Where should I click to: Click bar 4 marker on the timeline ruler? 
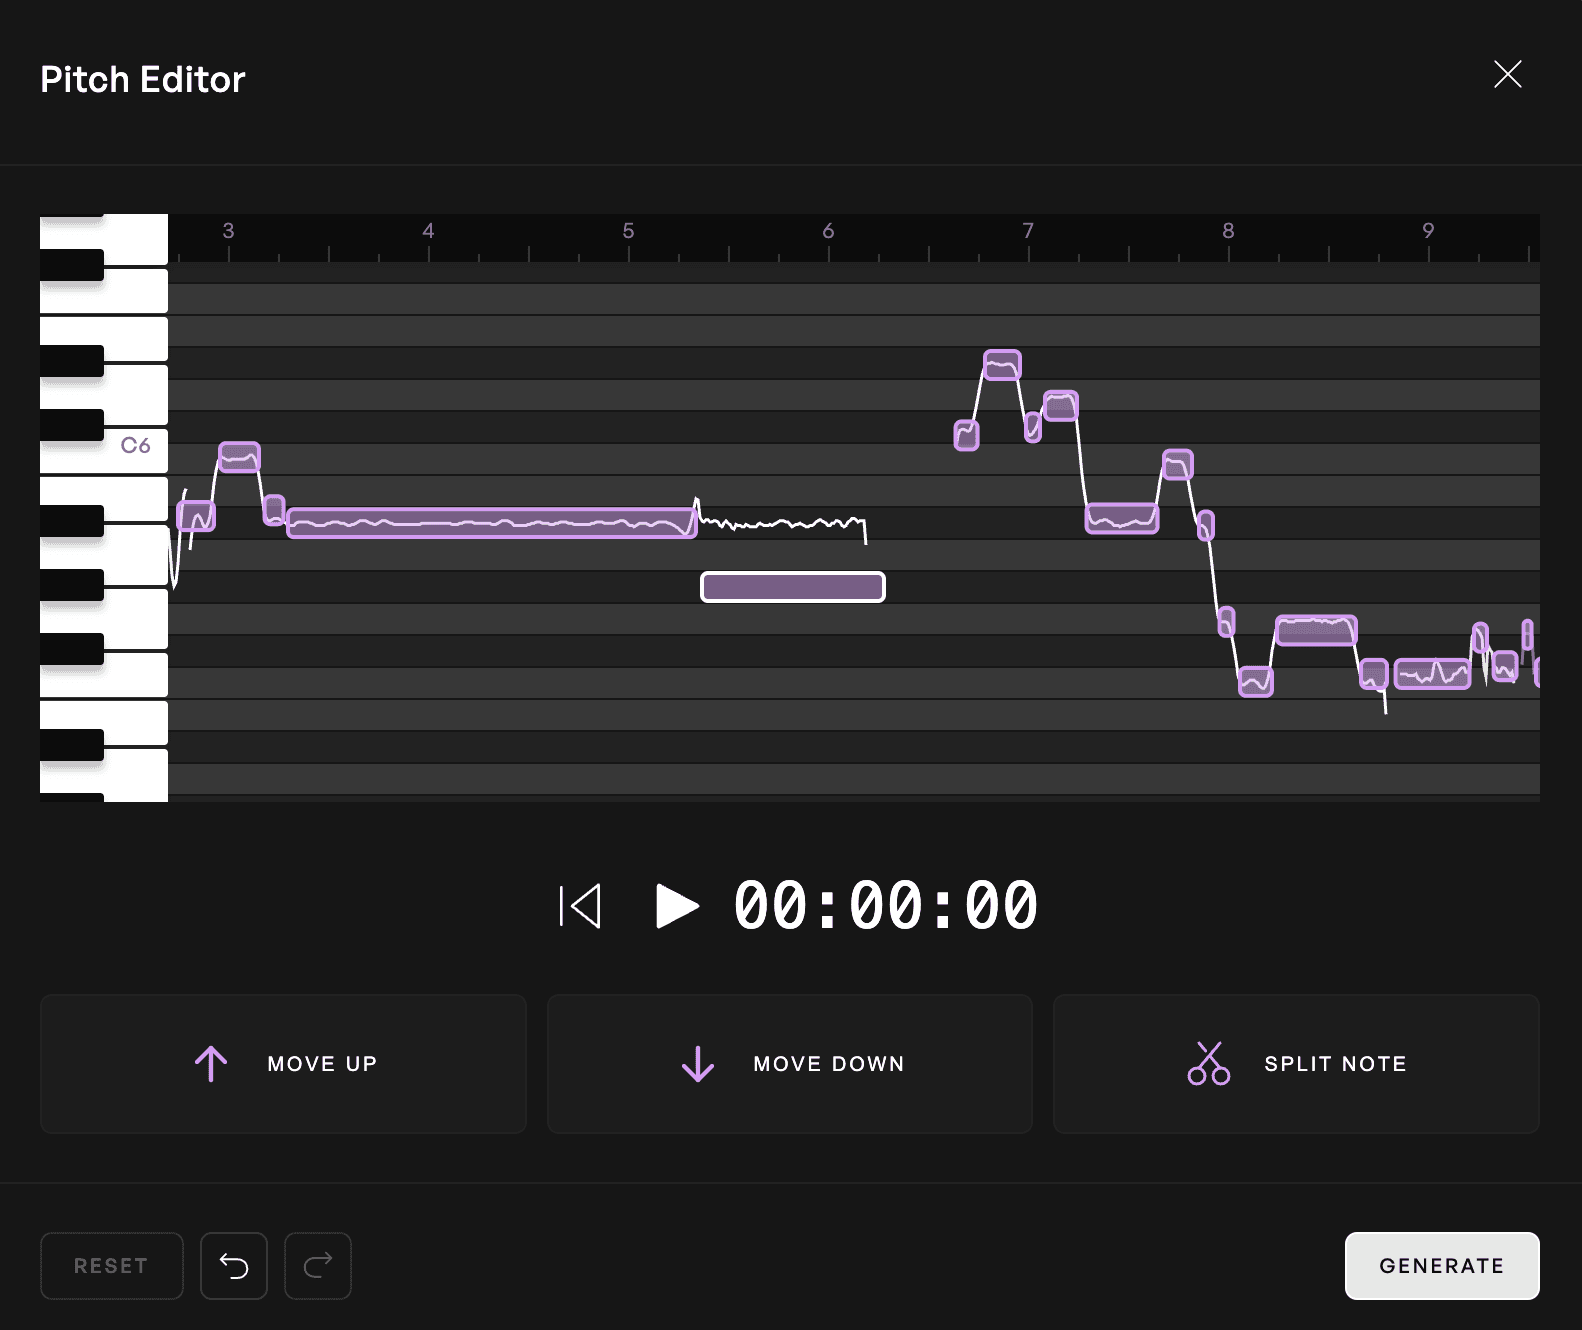click(x=428, y=231)
